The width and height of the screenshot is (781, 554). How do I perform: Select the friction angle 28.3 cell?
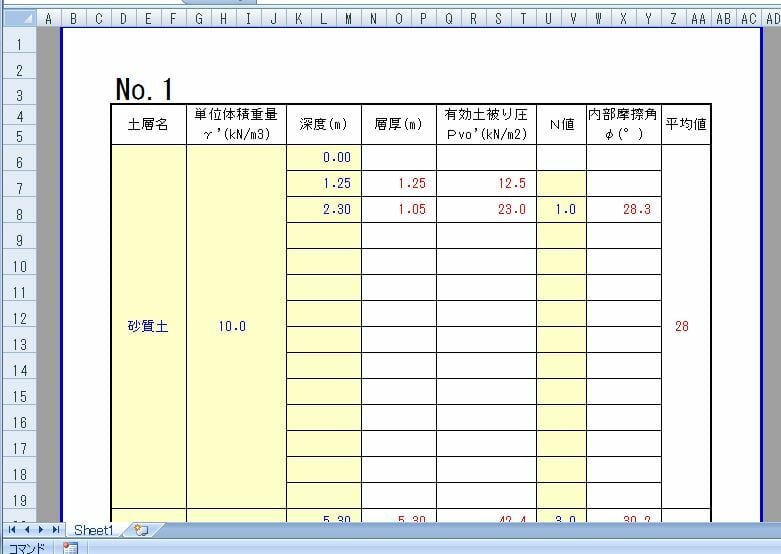(x=624, y=209)
